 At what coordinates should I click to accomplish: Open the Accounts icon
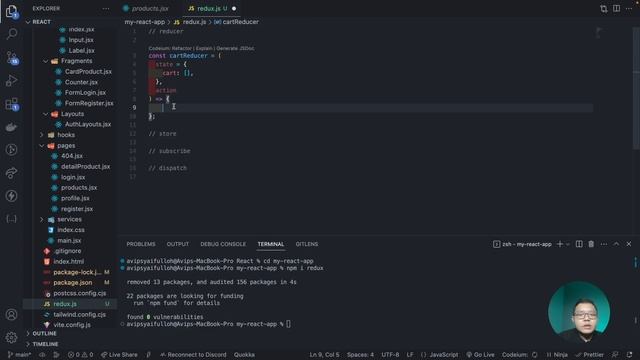[11, 315]
